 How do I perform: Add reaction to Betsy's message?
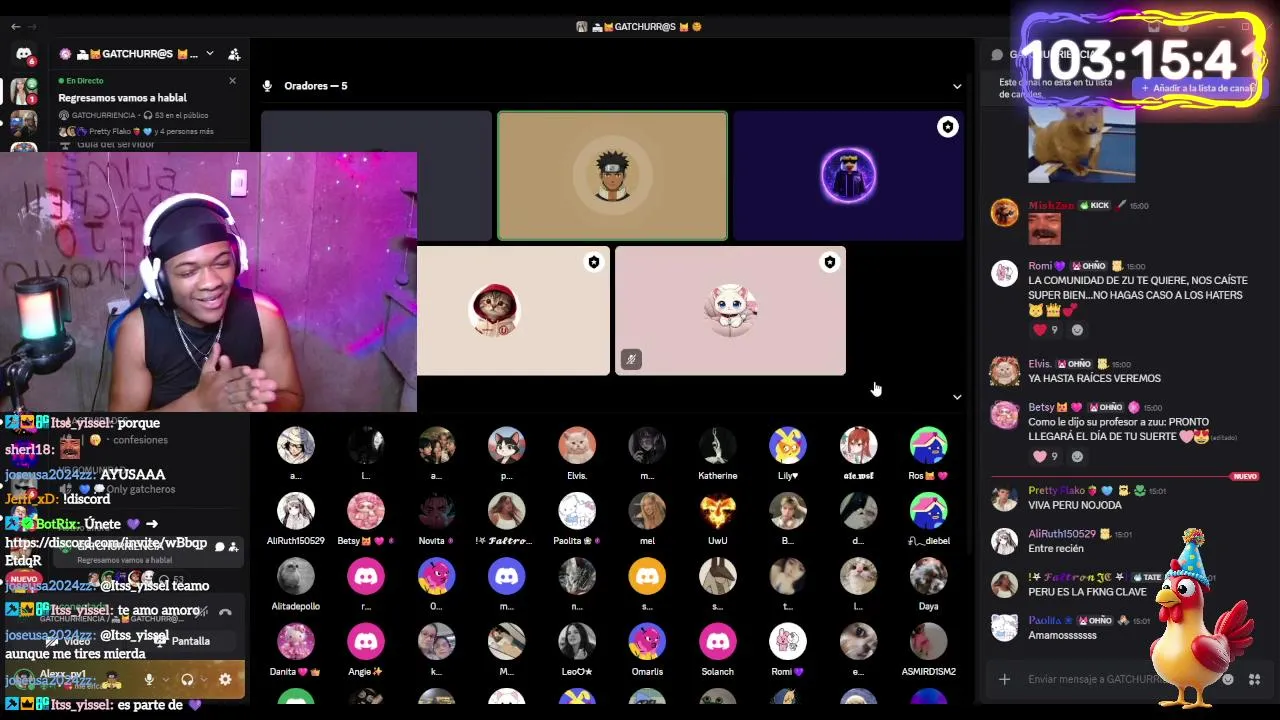[x=1077, y=457]
